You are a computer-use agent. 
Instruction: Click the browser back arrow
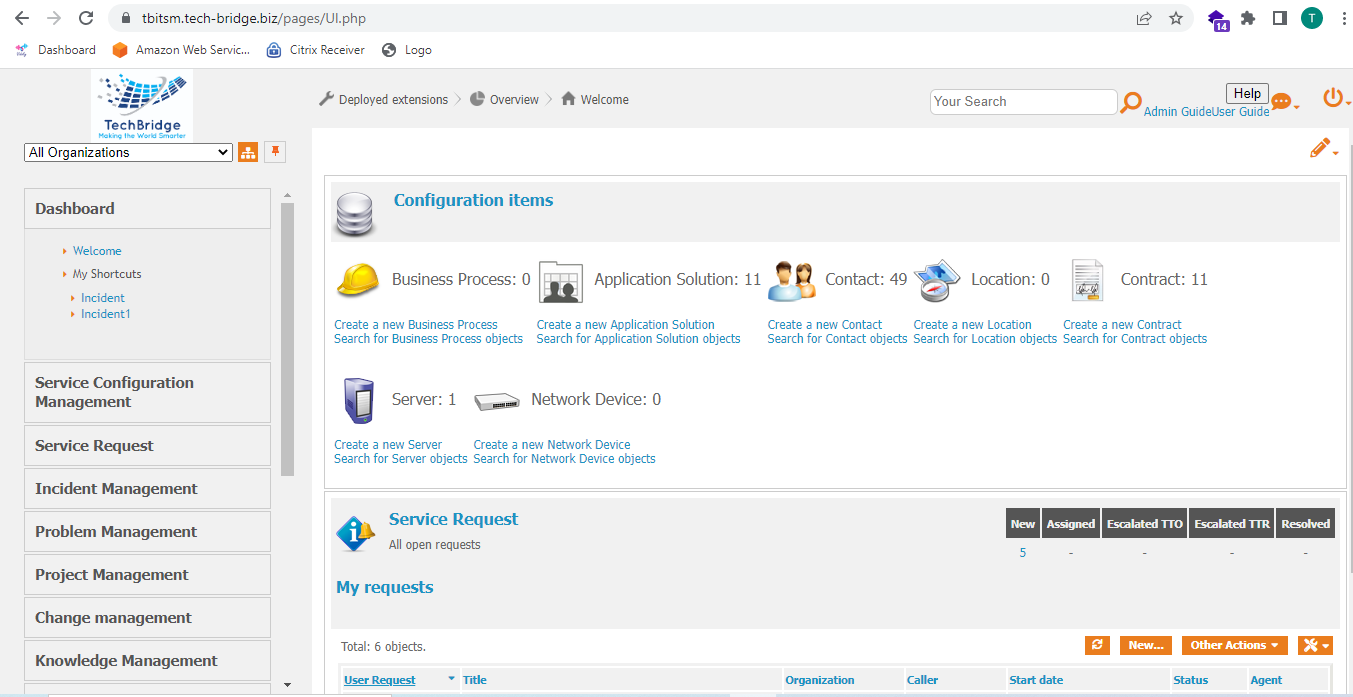pos(21,18)
